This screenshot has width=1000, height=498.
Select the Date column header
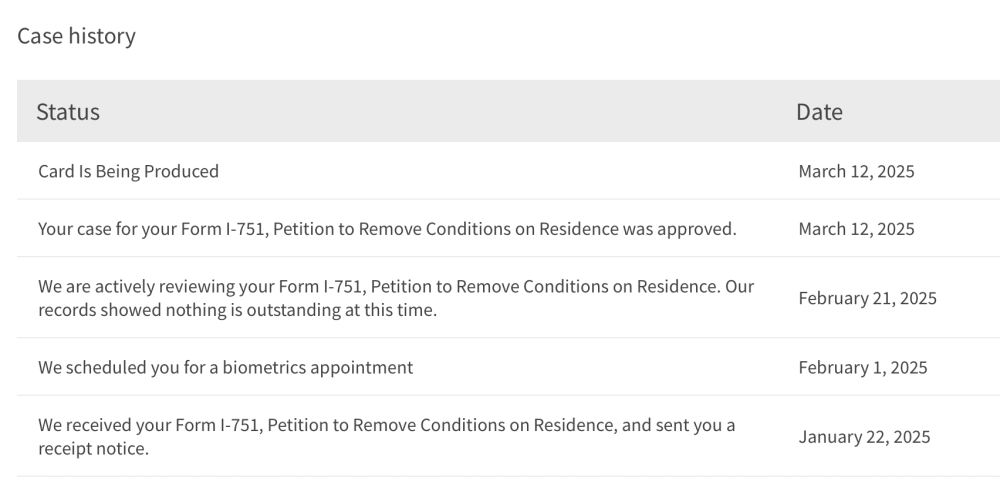click(x=819, y=112)
